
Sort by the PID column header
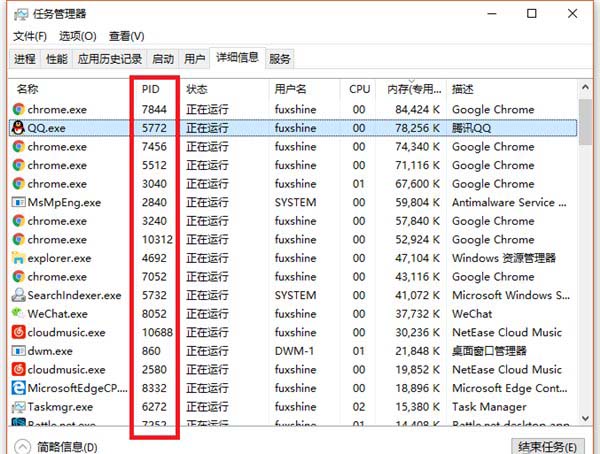pyautogui.click(x=150, y=89)
